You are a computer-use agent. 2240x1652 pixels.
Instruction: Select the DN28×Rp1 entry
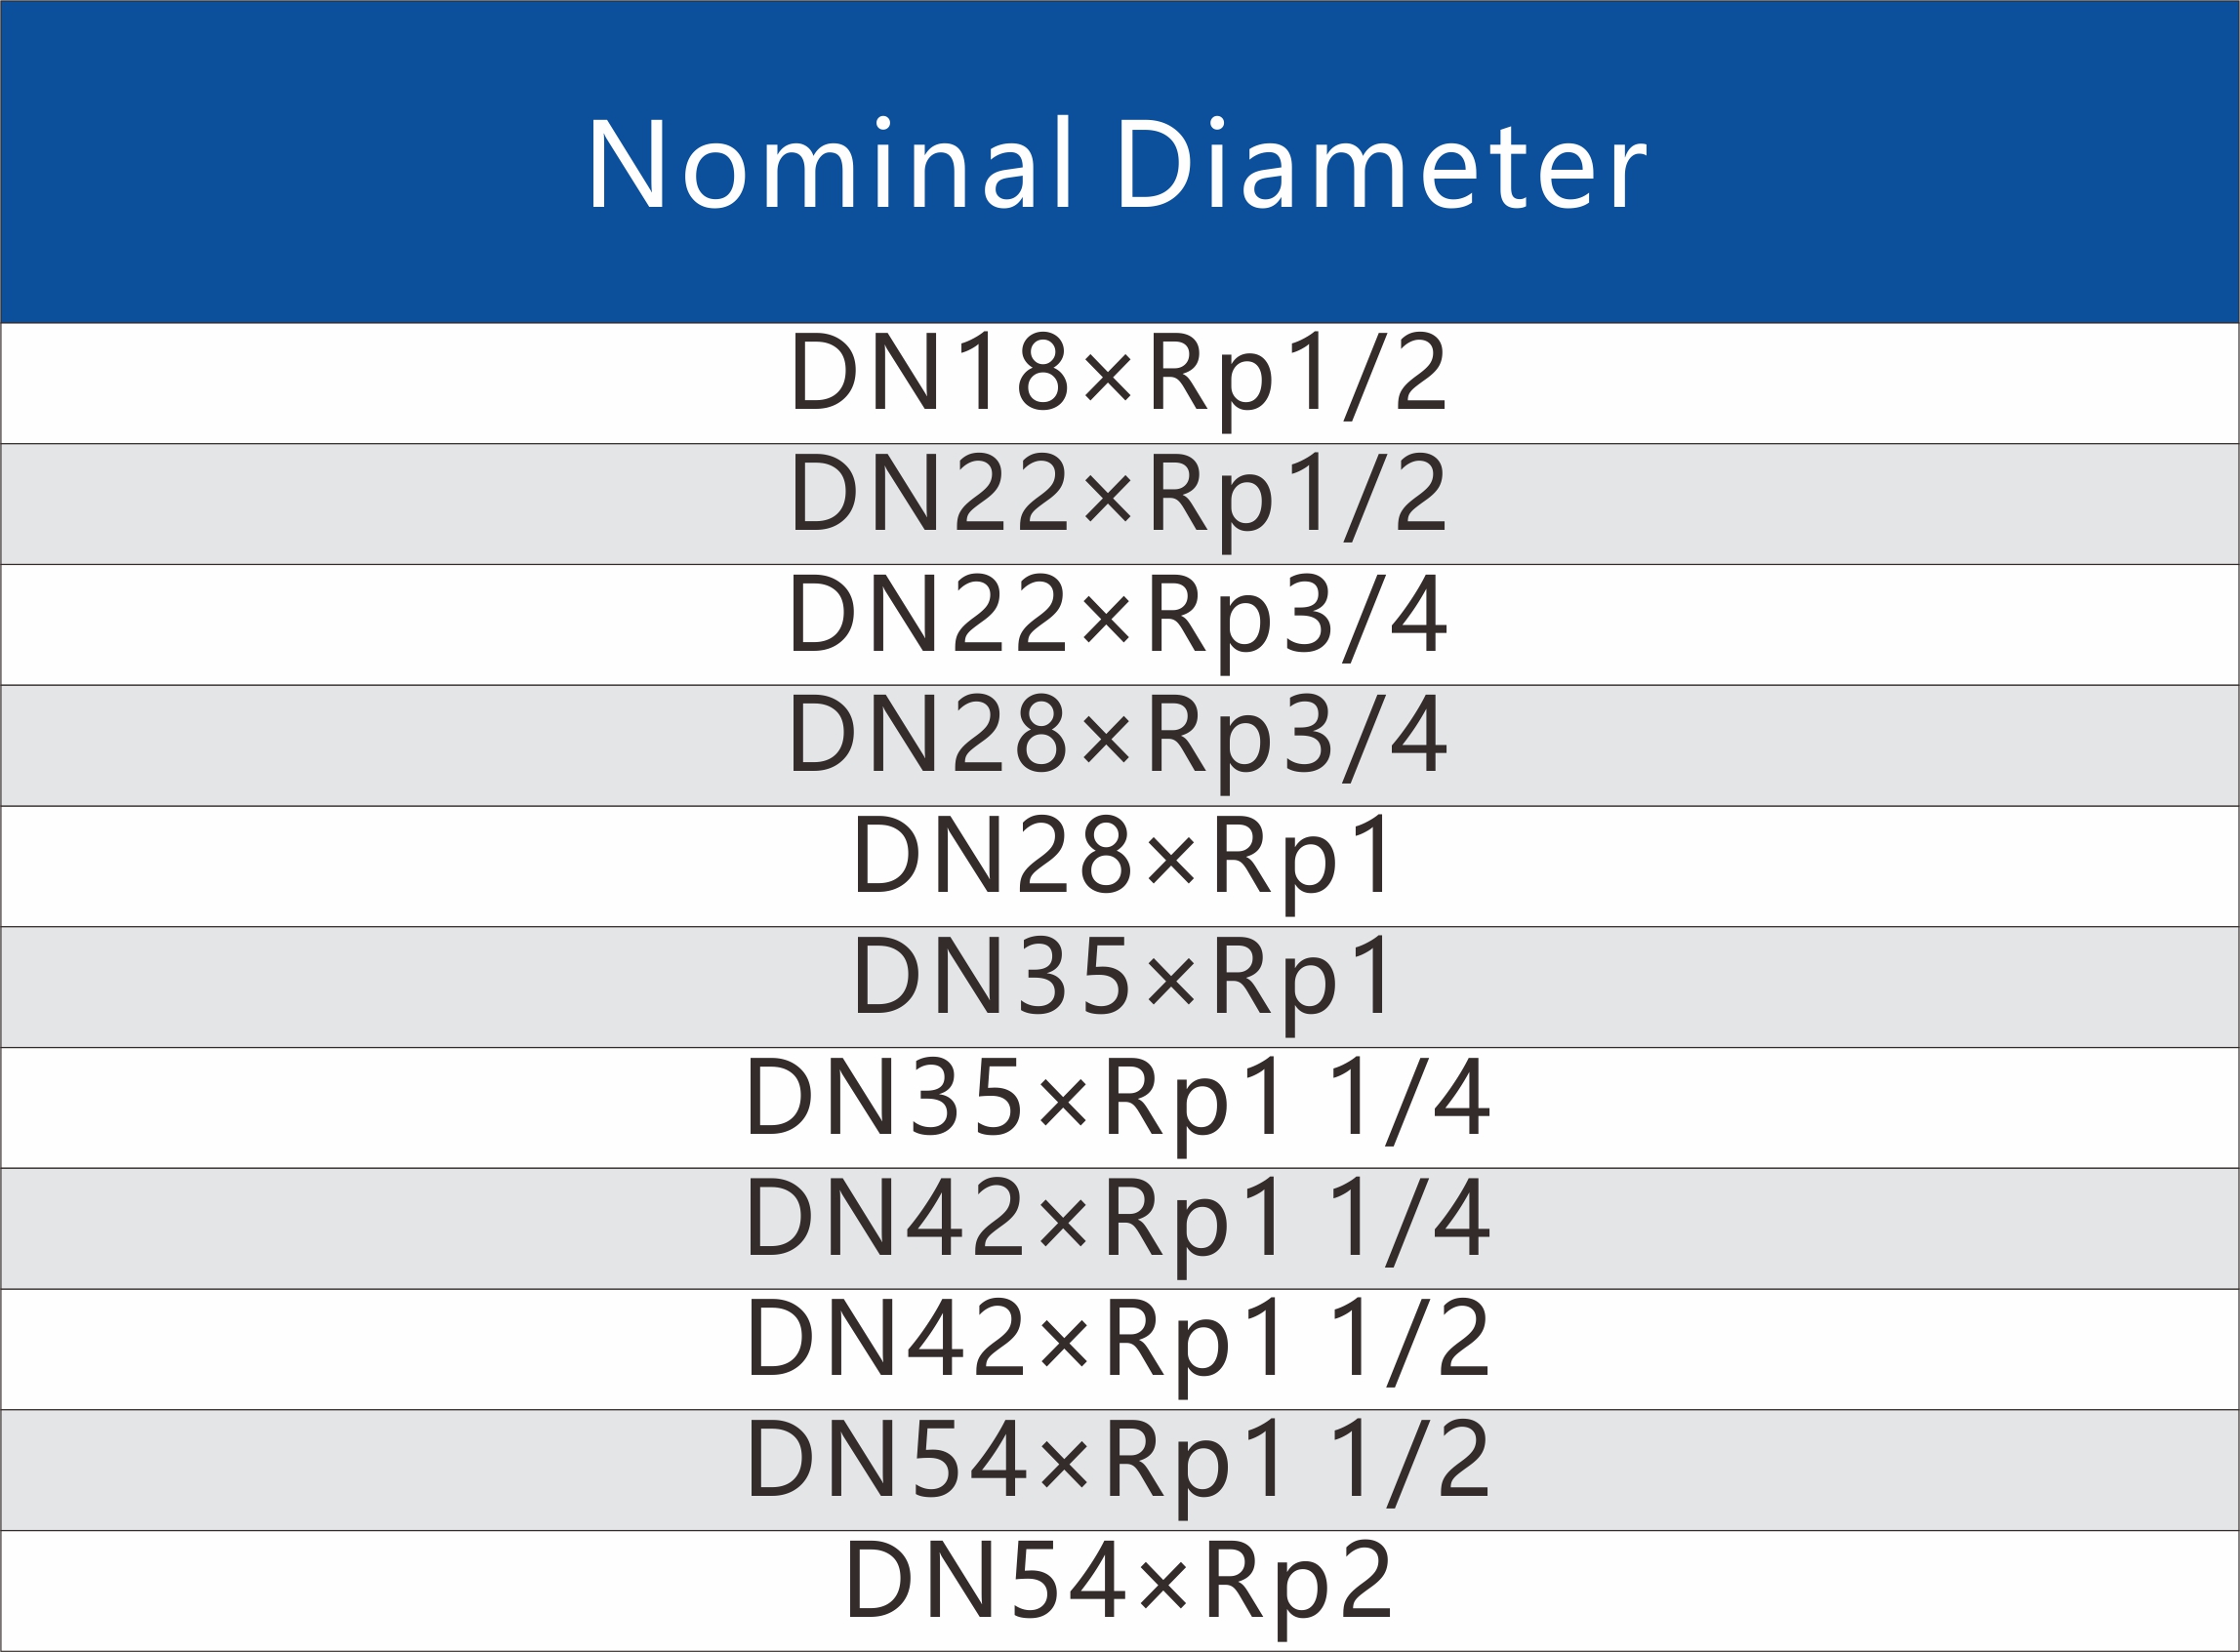click(1120, 867)
